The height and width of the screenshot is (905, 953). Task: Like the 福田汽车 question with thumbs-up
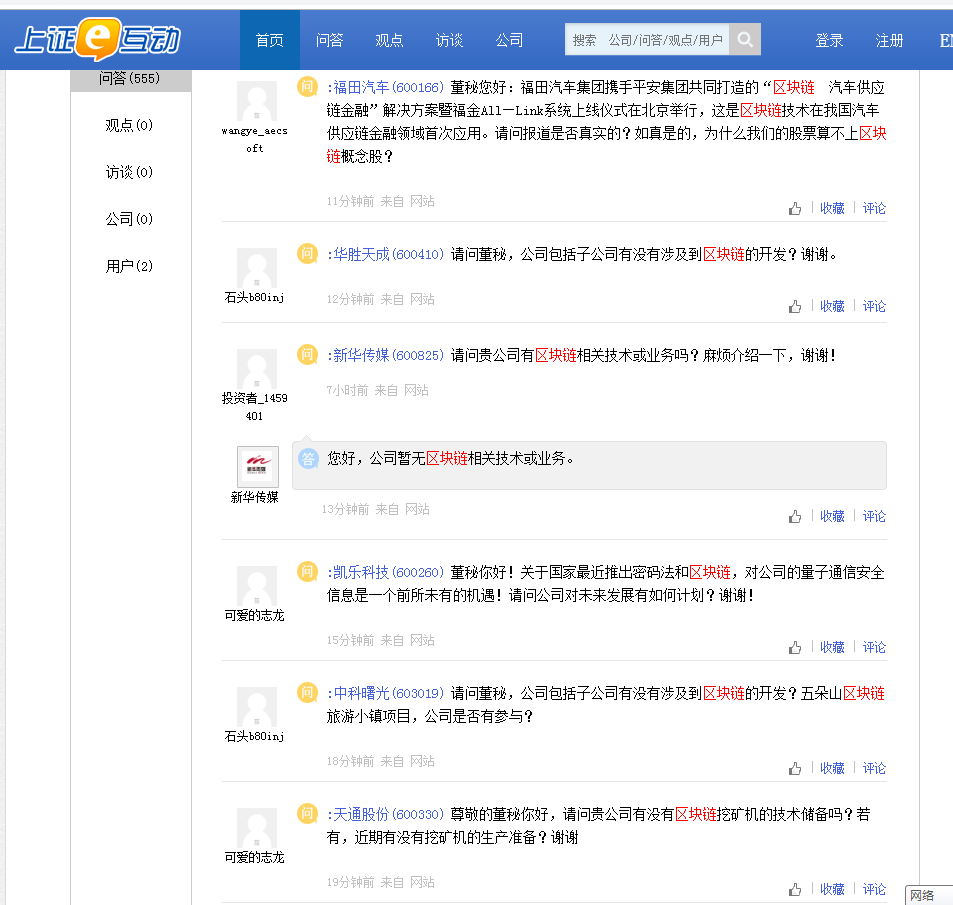pos(795,208)
